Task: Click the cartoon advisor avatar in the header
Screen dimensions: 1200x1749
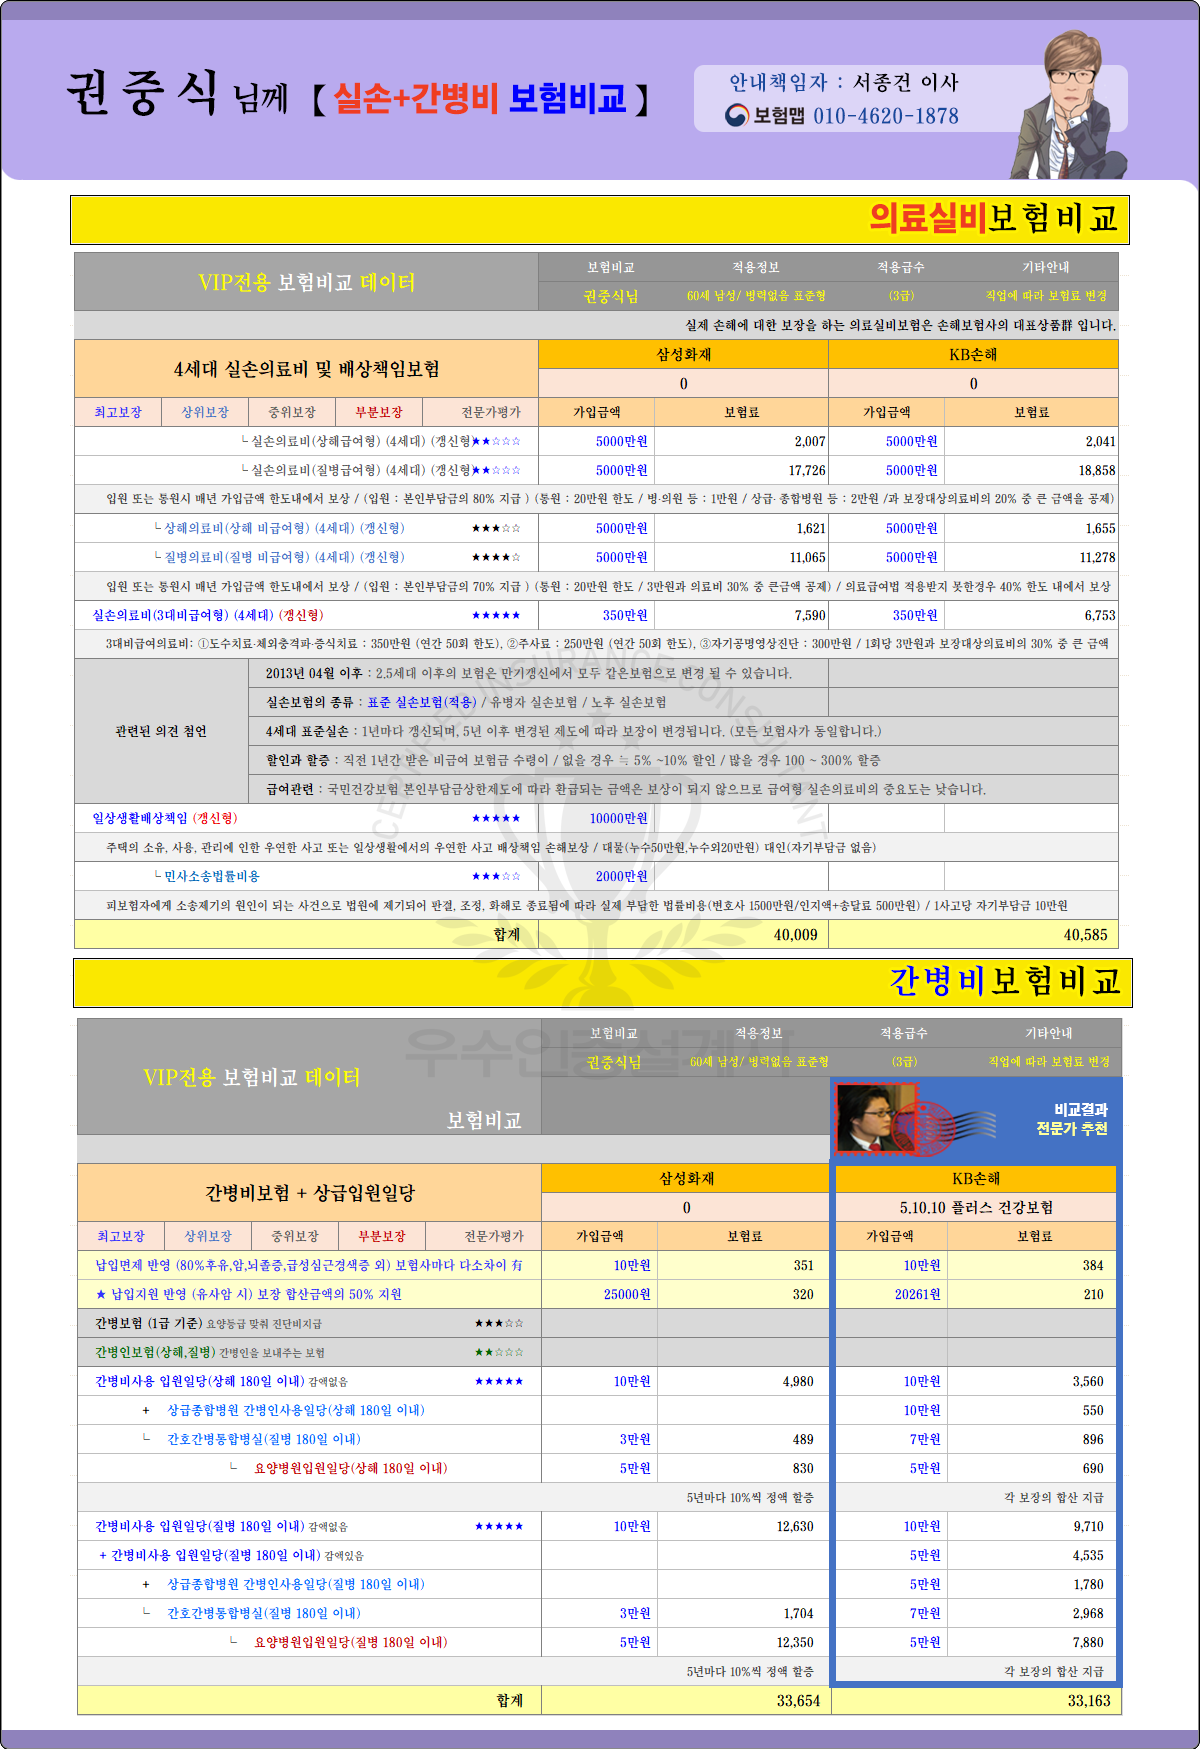Action: [1070, 105]
